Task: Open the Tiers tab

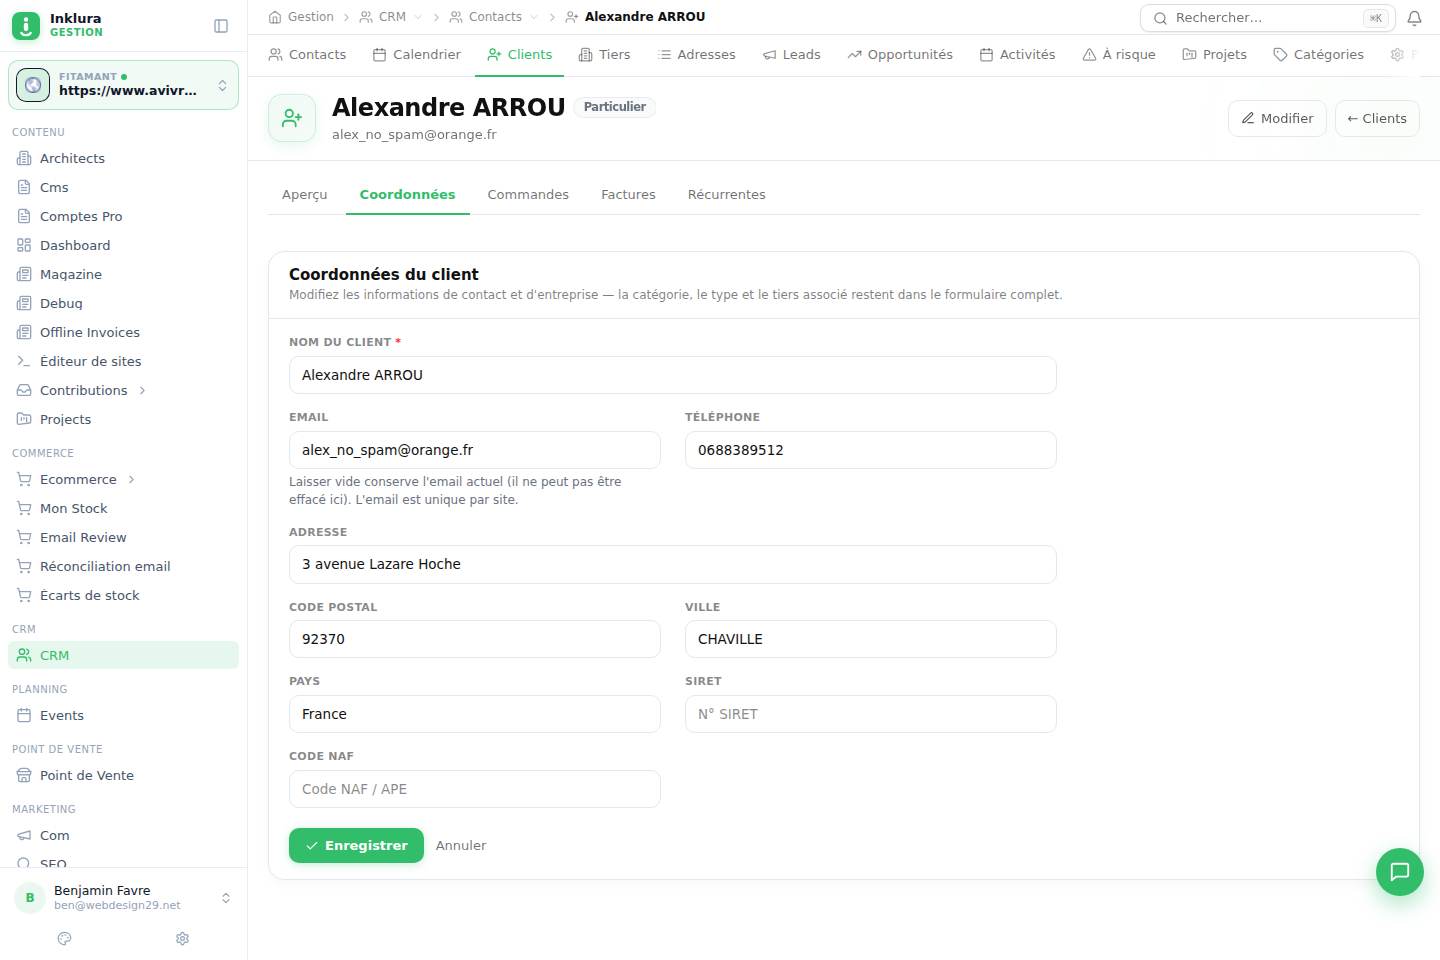Action: [x=604, y=55]
